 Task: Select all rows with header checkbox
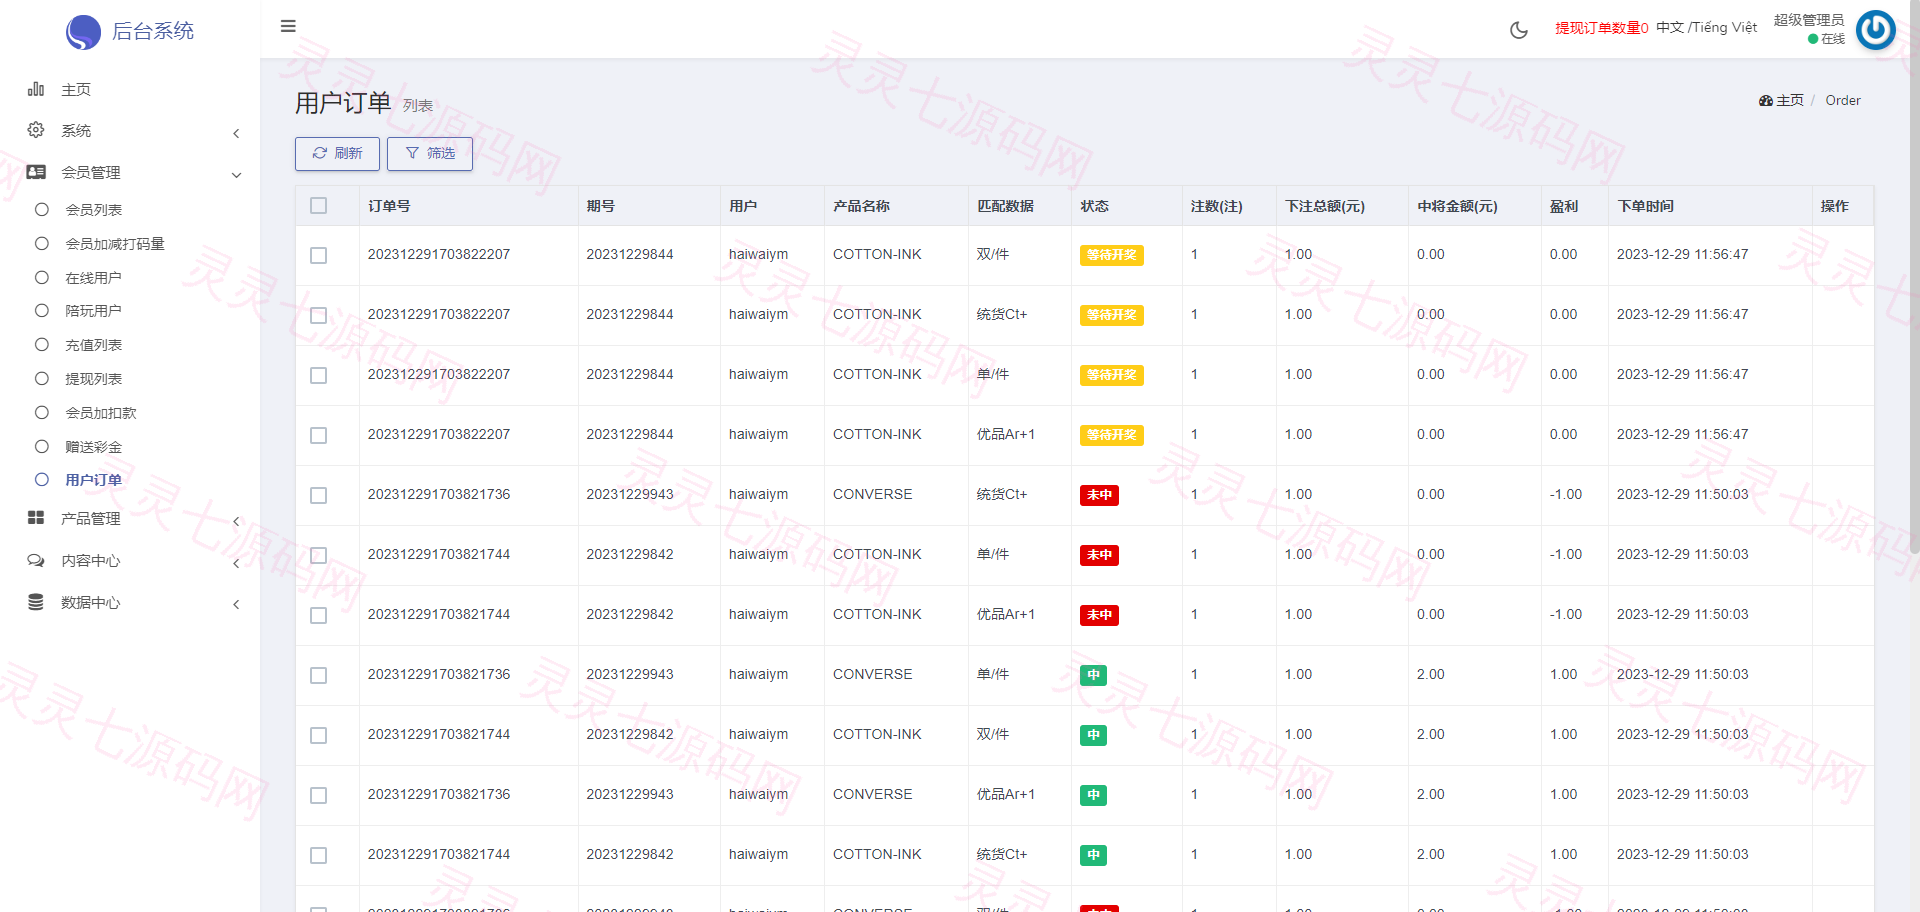[319, 206]
